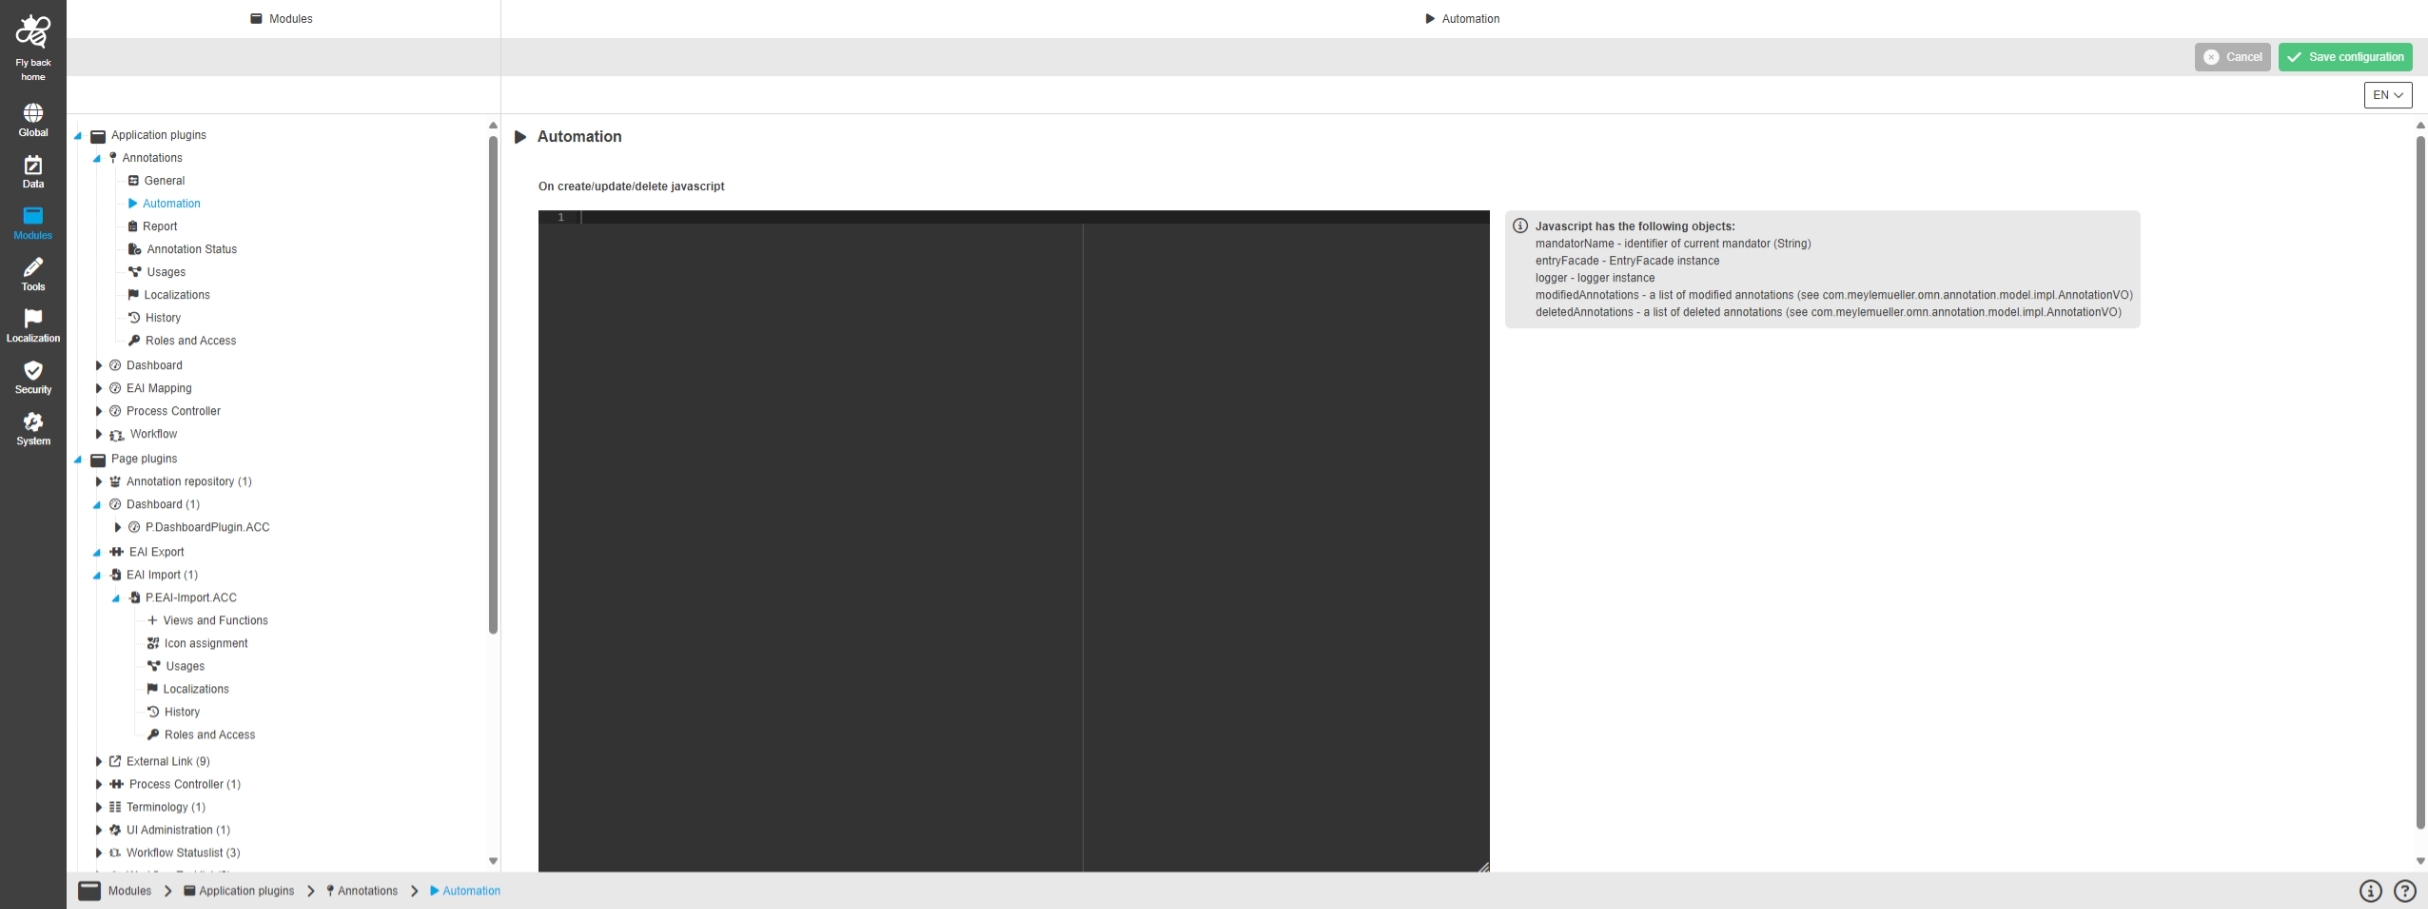Click the main content vertical scrollbar
Image resolution: width=2428 pixels, height=909 pixels.
(x=2420, y=482)
